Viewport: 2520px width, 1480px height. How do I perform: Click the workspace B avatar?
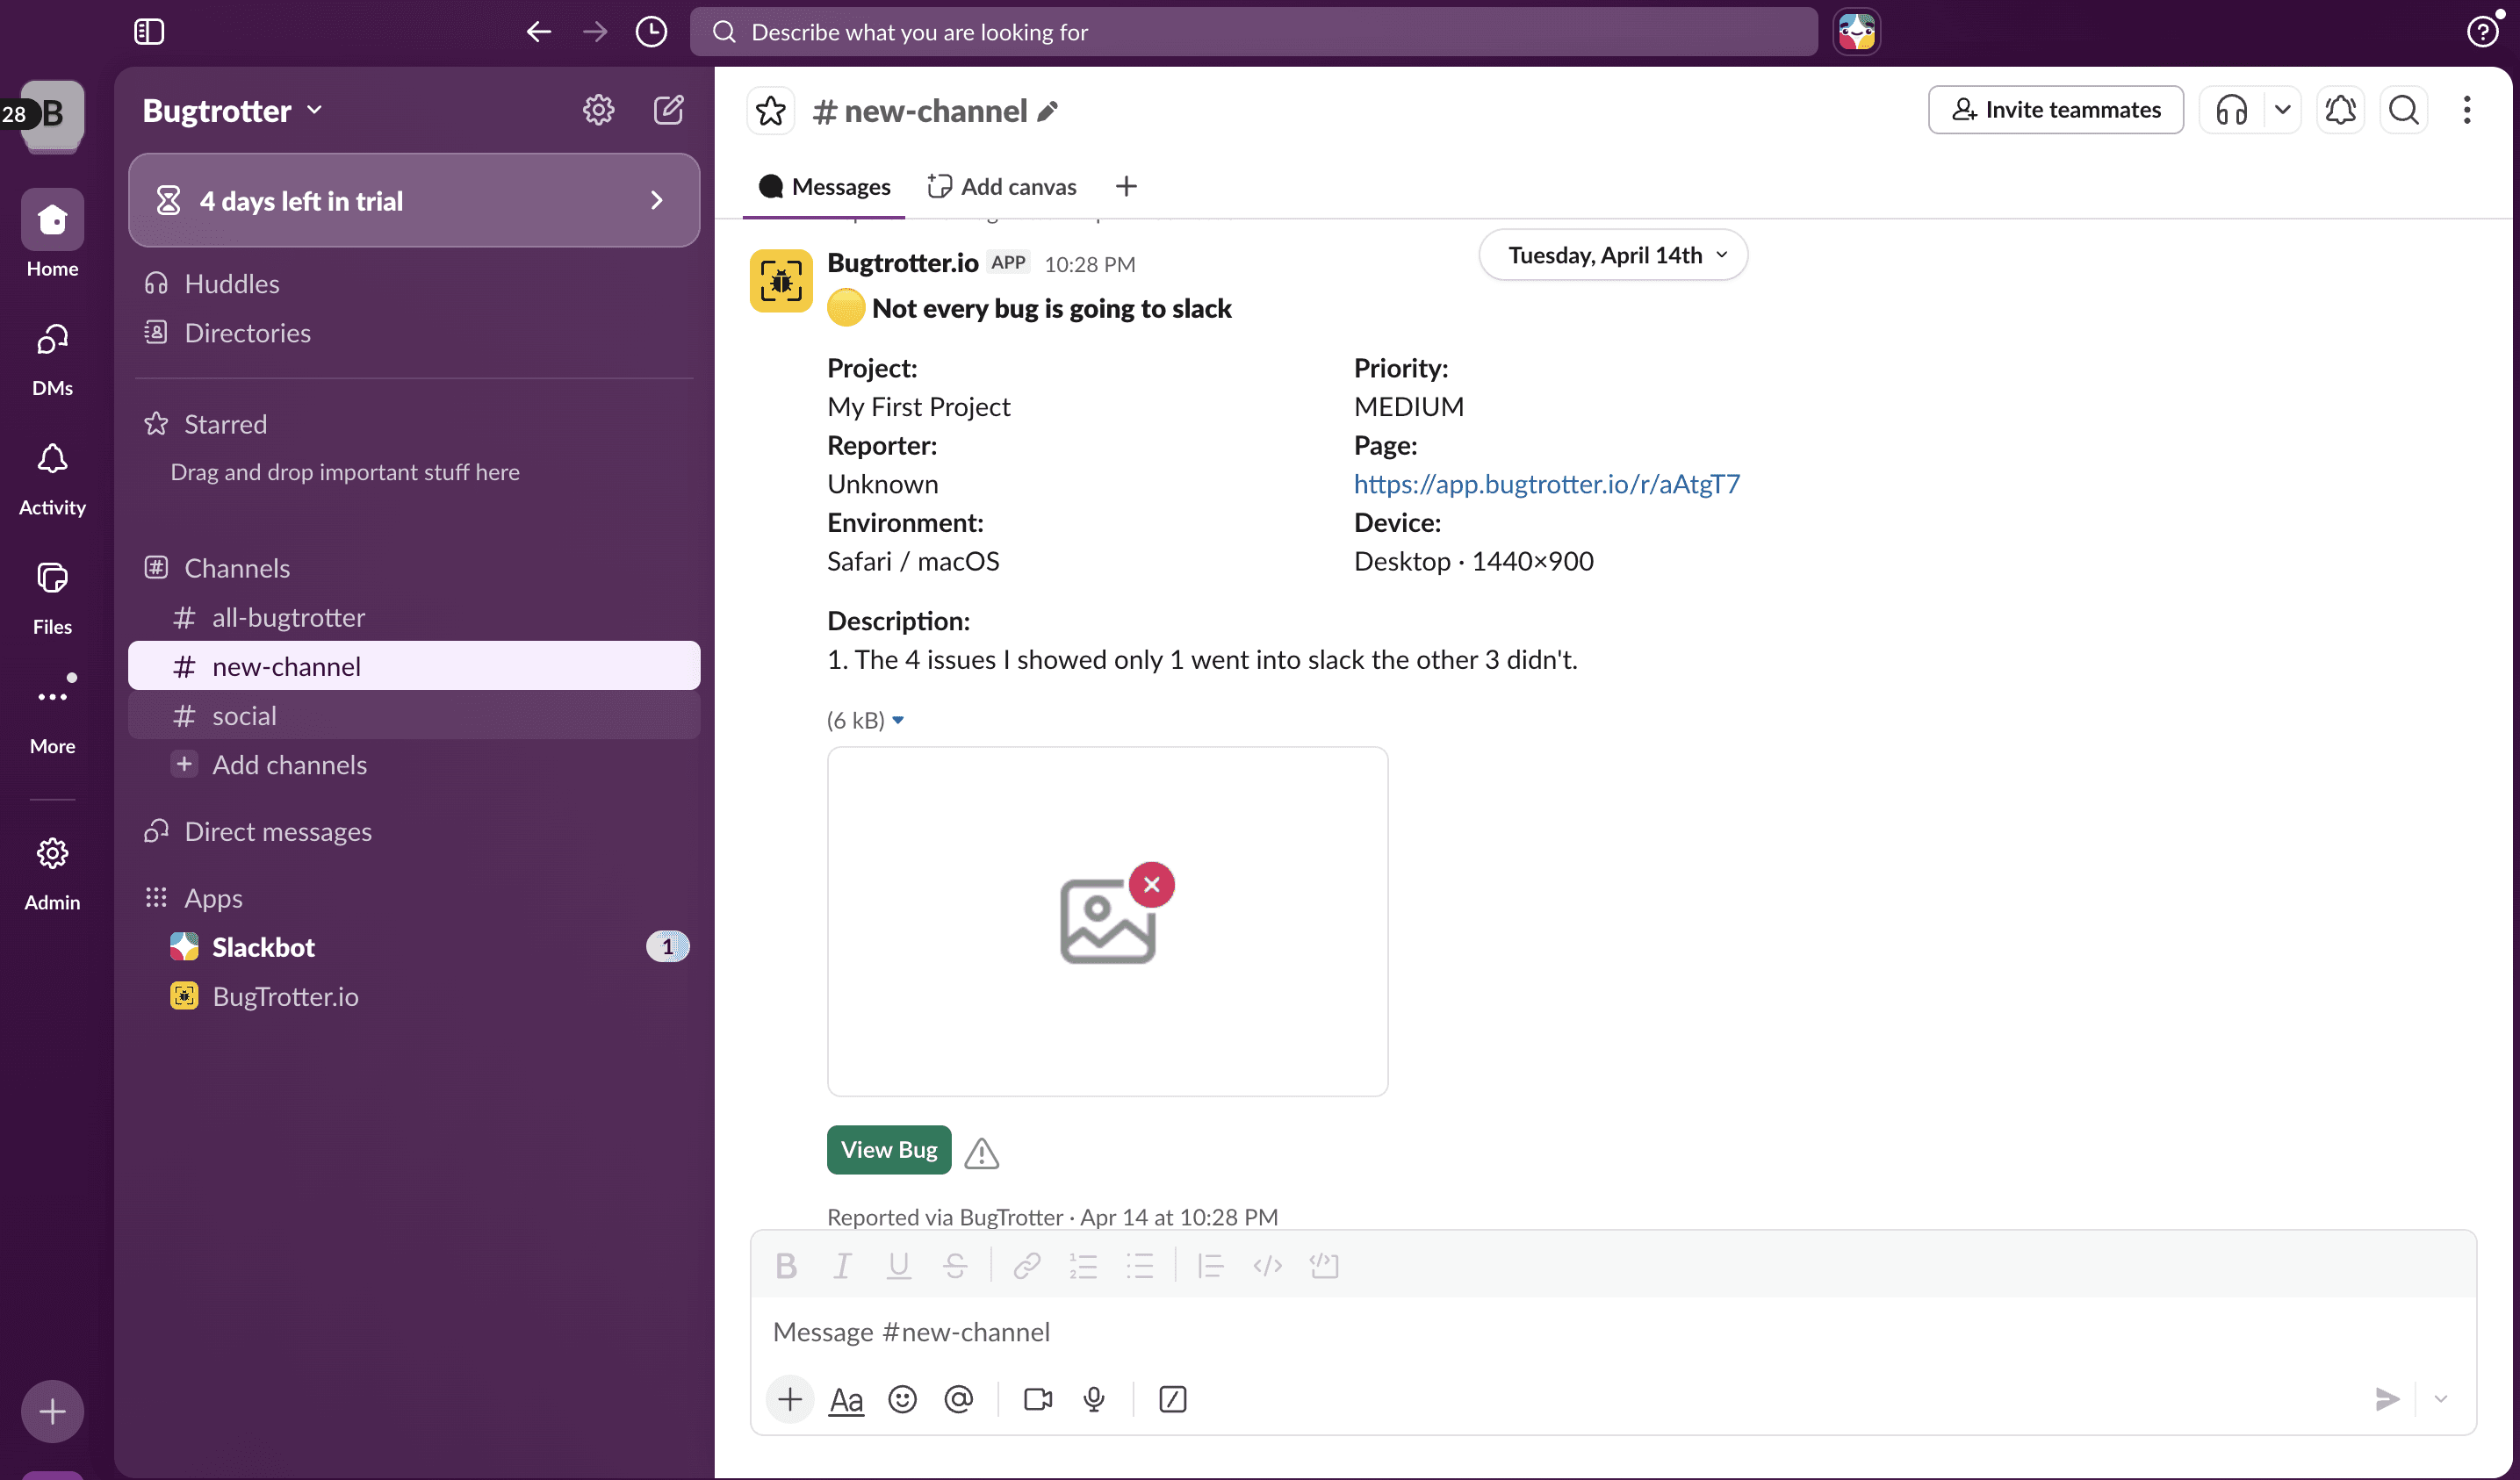point(52,115)
